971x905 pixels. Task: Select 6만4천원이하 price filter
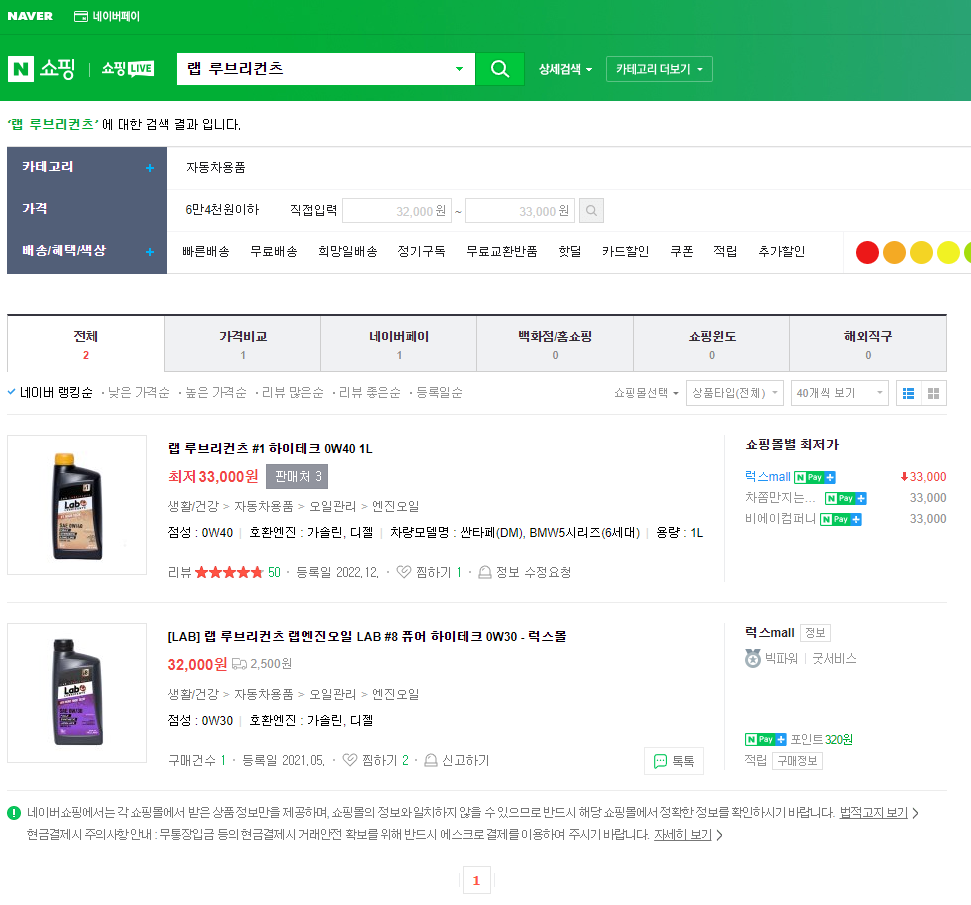tap(222, 210)
